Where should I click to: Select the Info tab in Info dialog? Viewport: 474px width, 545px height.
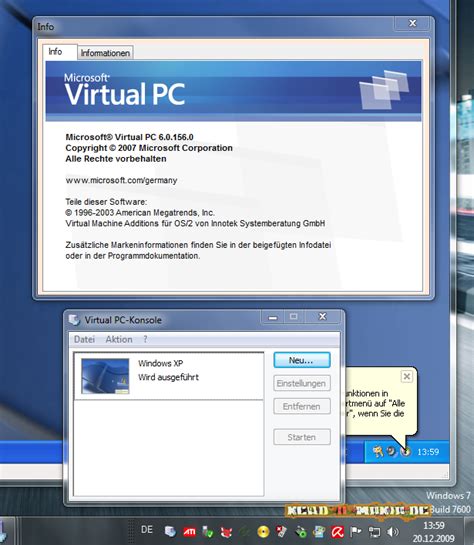tap(59, 52)
